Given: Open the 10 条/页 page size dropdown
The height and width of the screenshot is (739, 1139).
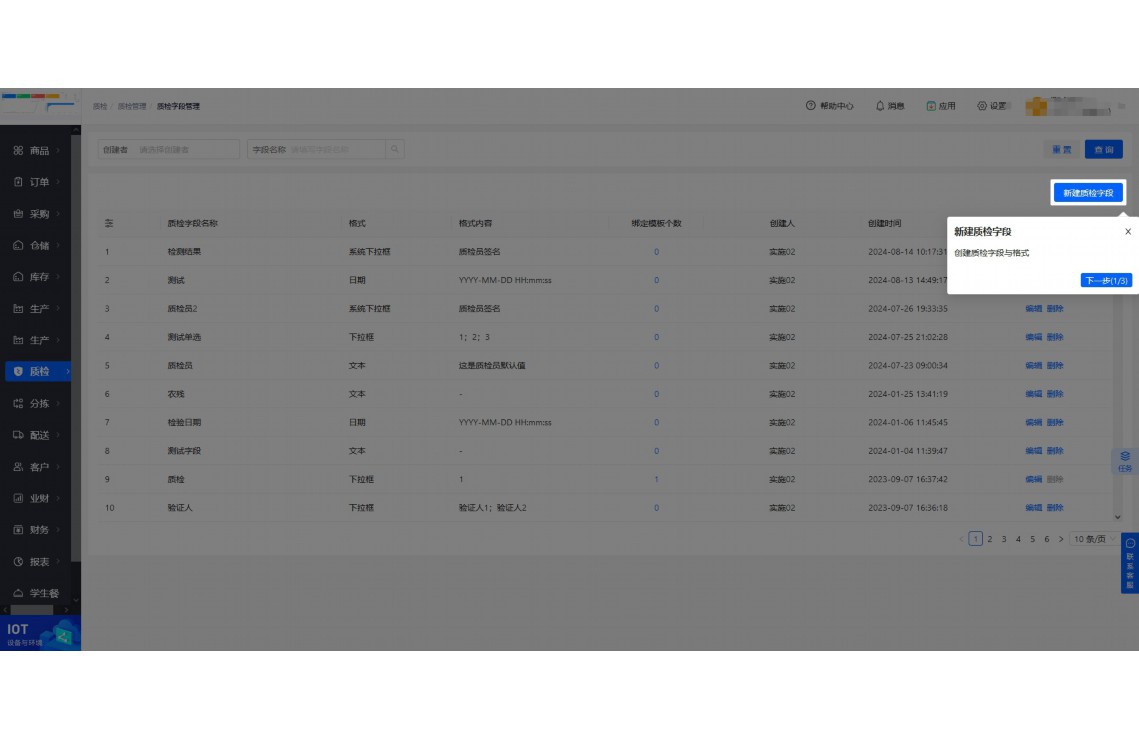Looking at the screenshot, I should coord(1094,539).
